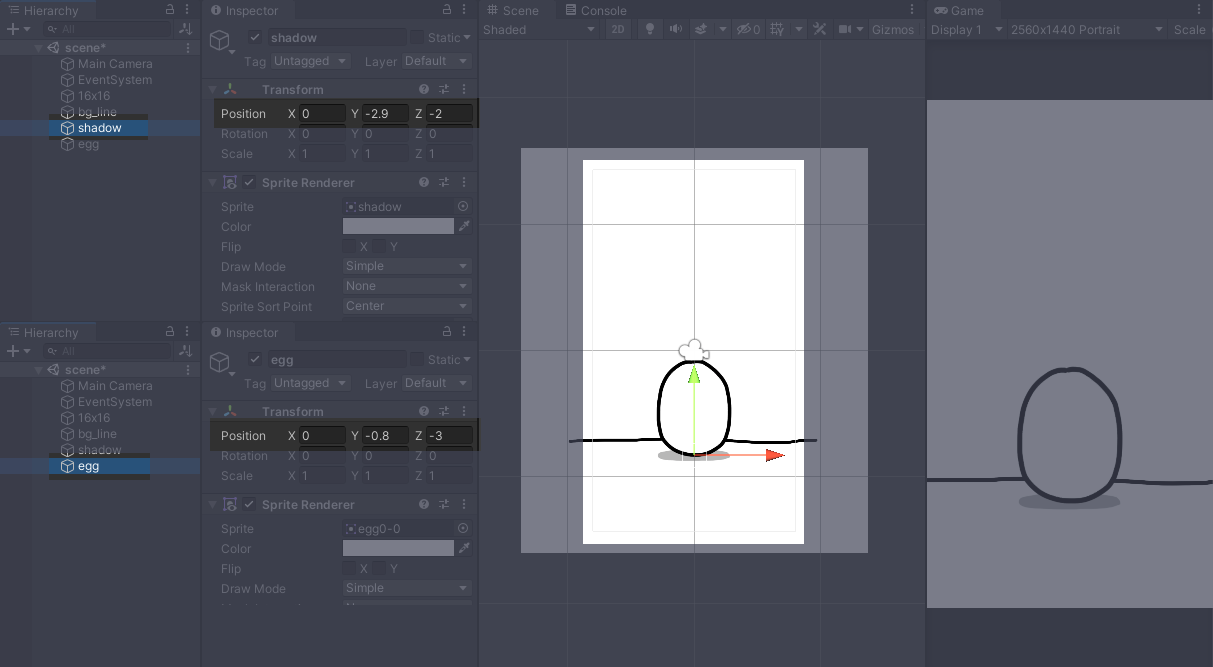Click shadow Color swatch

[398, 226]
